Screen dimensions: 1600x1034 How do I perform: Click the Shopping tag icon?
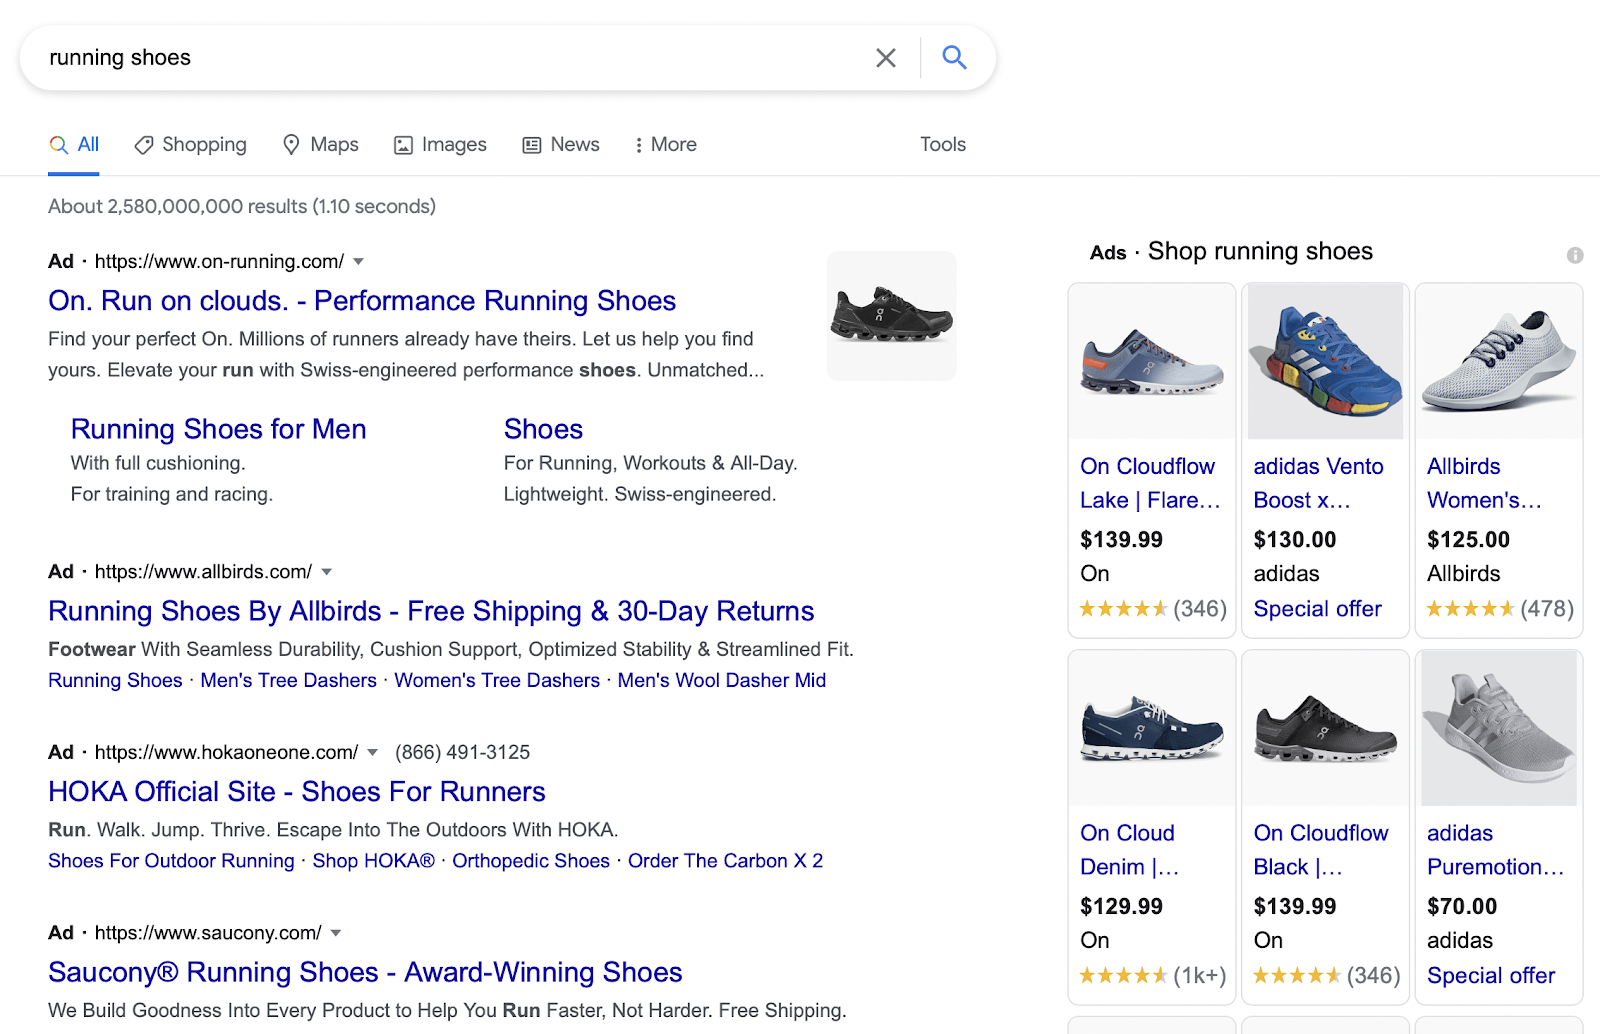(144, 145)
